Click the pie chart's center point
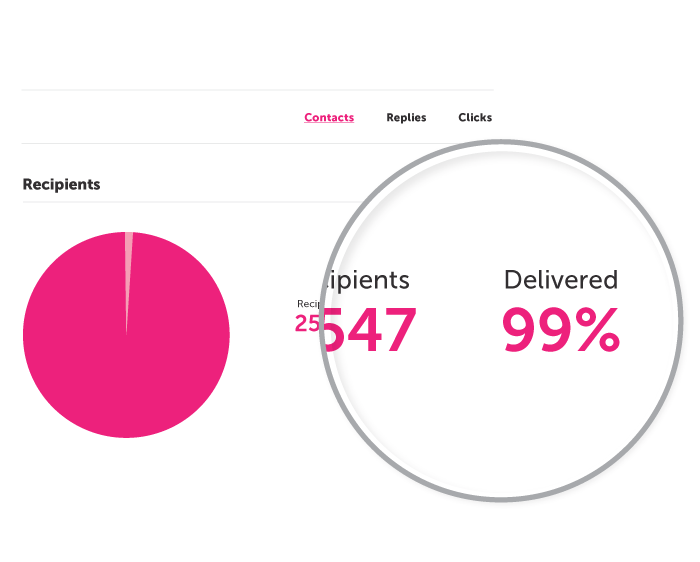This screenshot has height=562, width=700. coord(126,335)
